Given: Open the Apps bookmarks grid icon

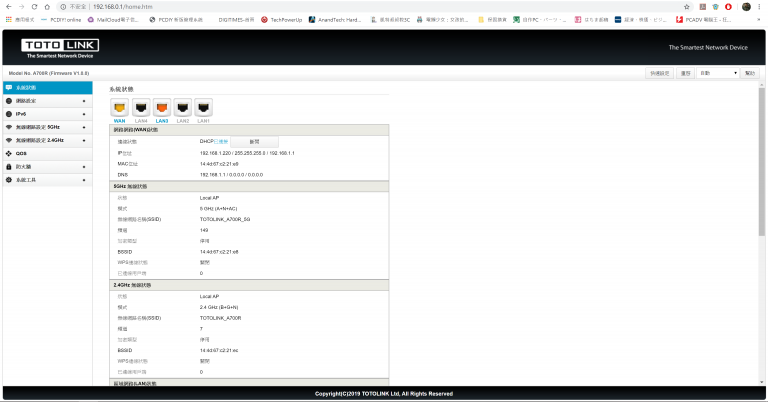Looking at the screenshot, I should click(8, 20).
